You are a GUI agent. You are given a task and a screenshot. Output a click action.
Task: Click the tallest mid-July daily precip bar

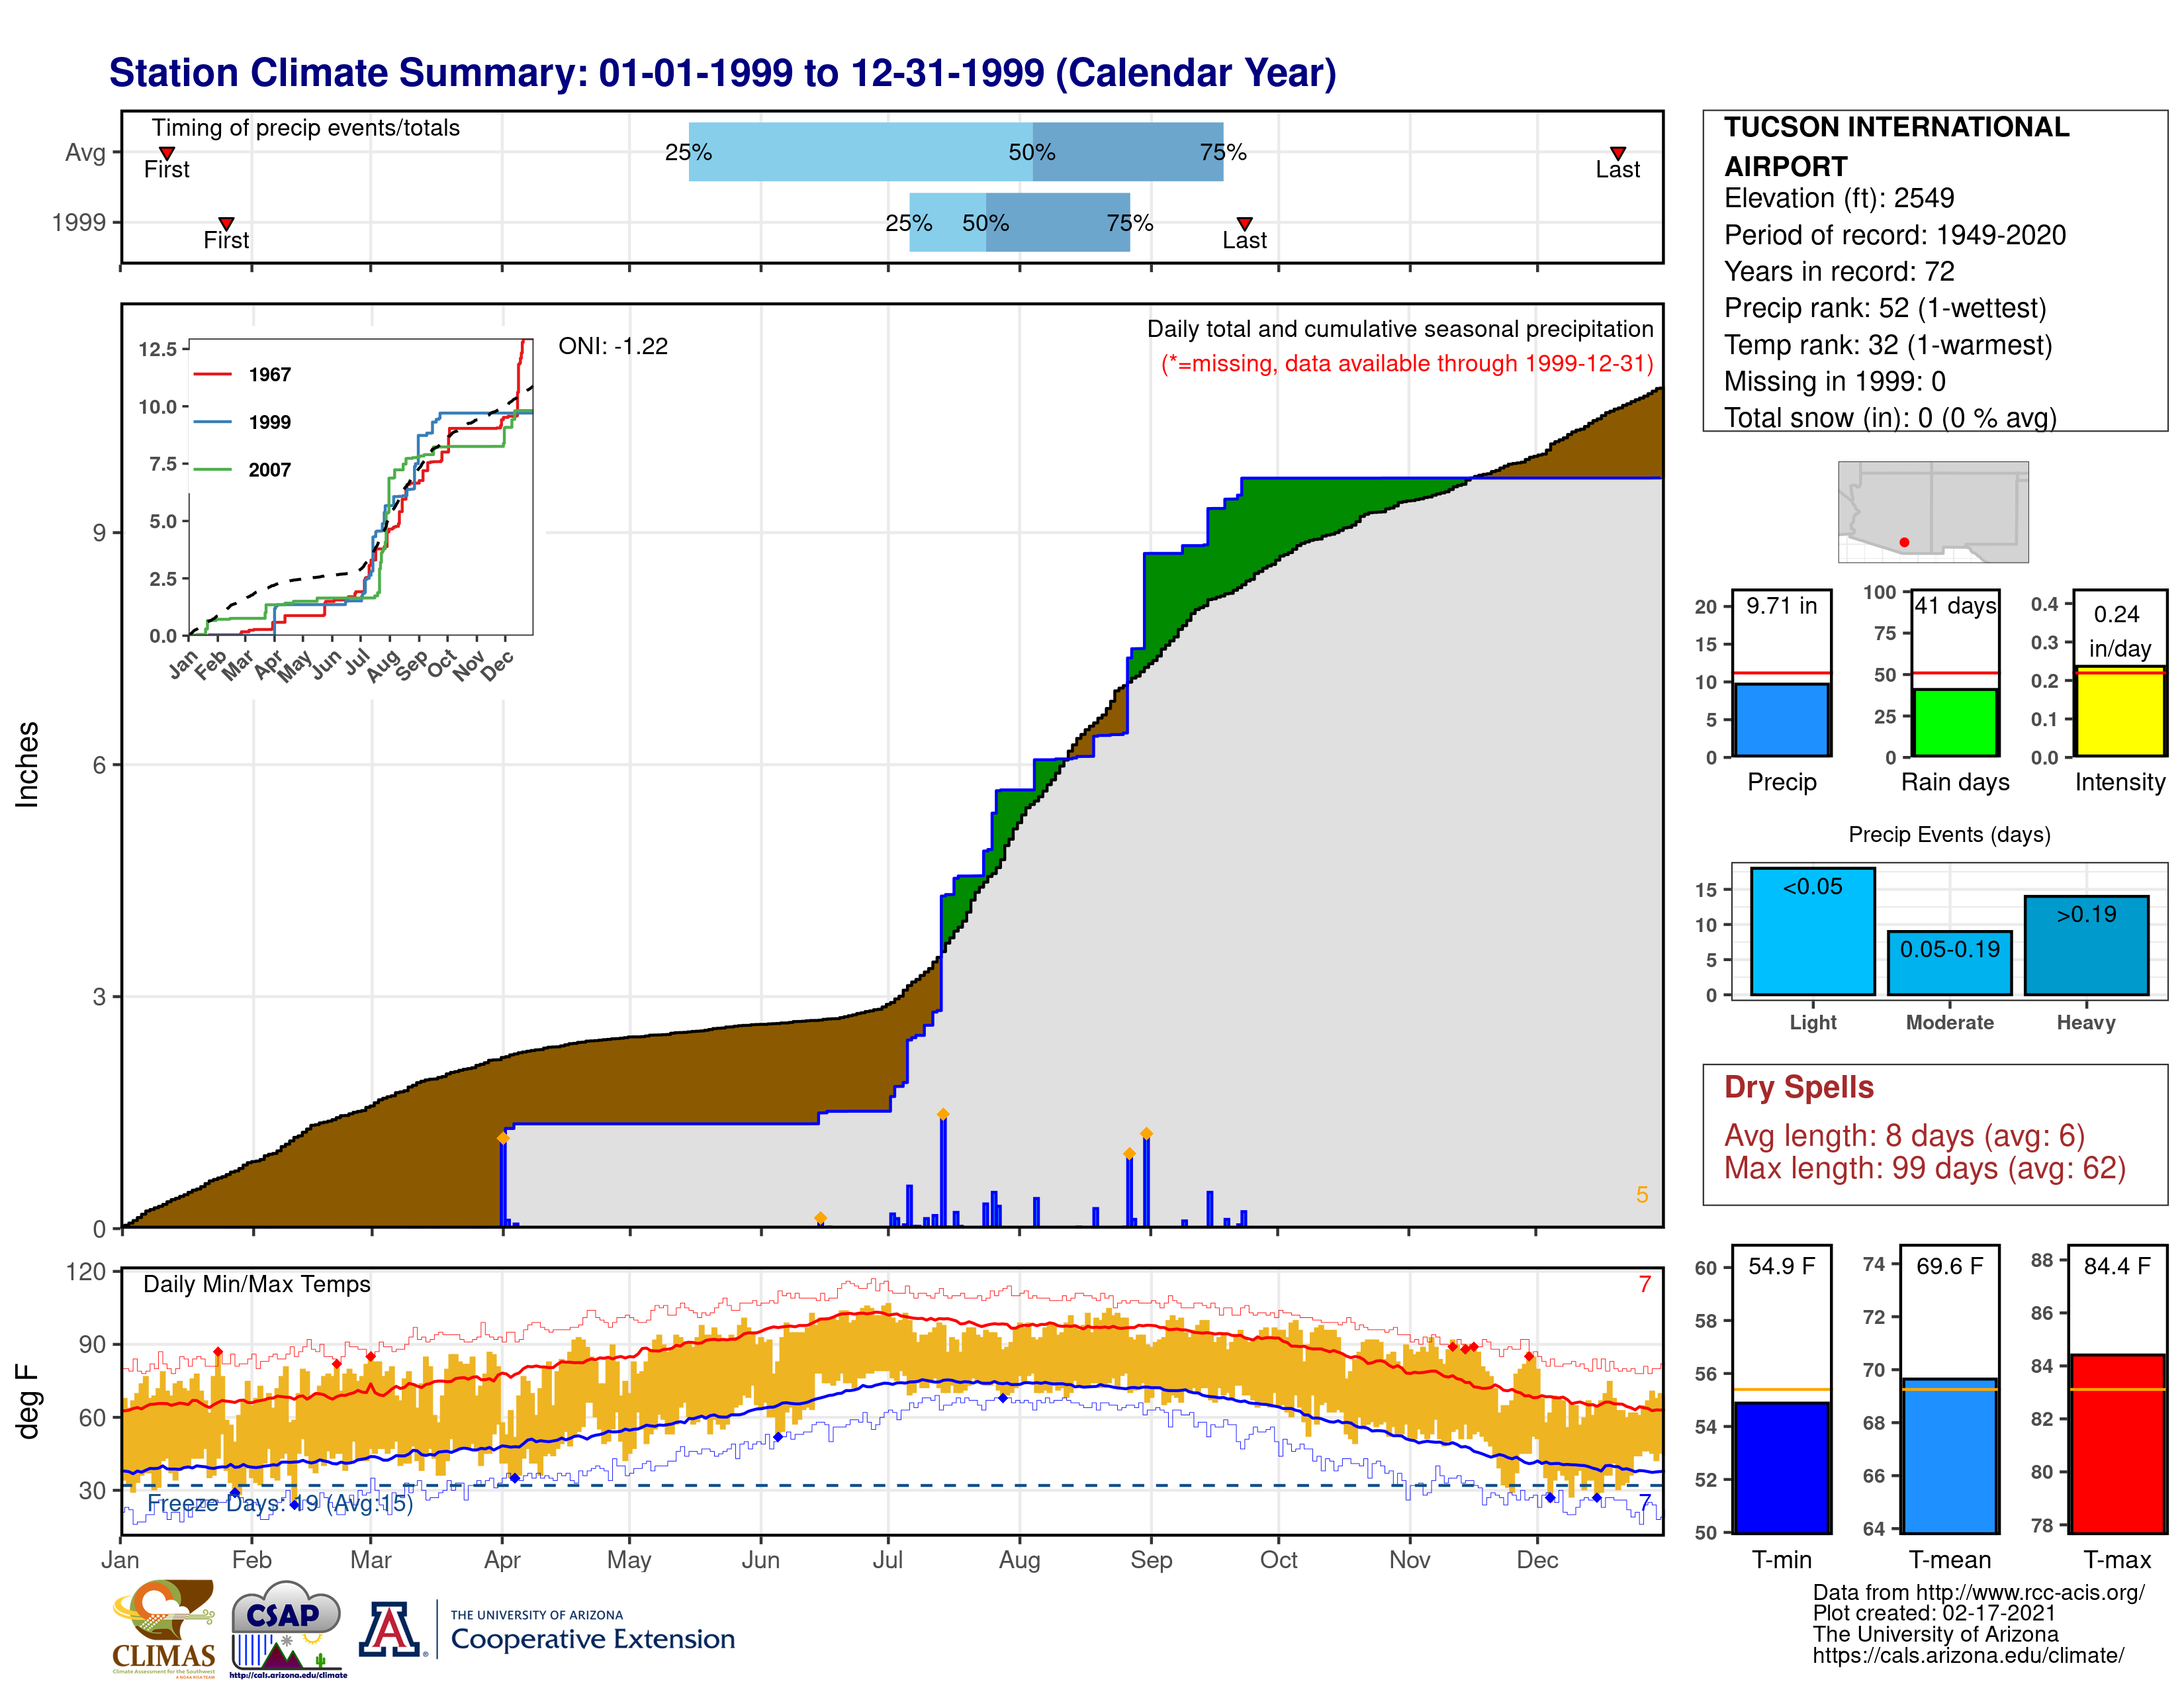[943, 1171]
